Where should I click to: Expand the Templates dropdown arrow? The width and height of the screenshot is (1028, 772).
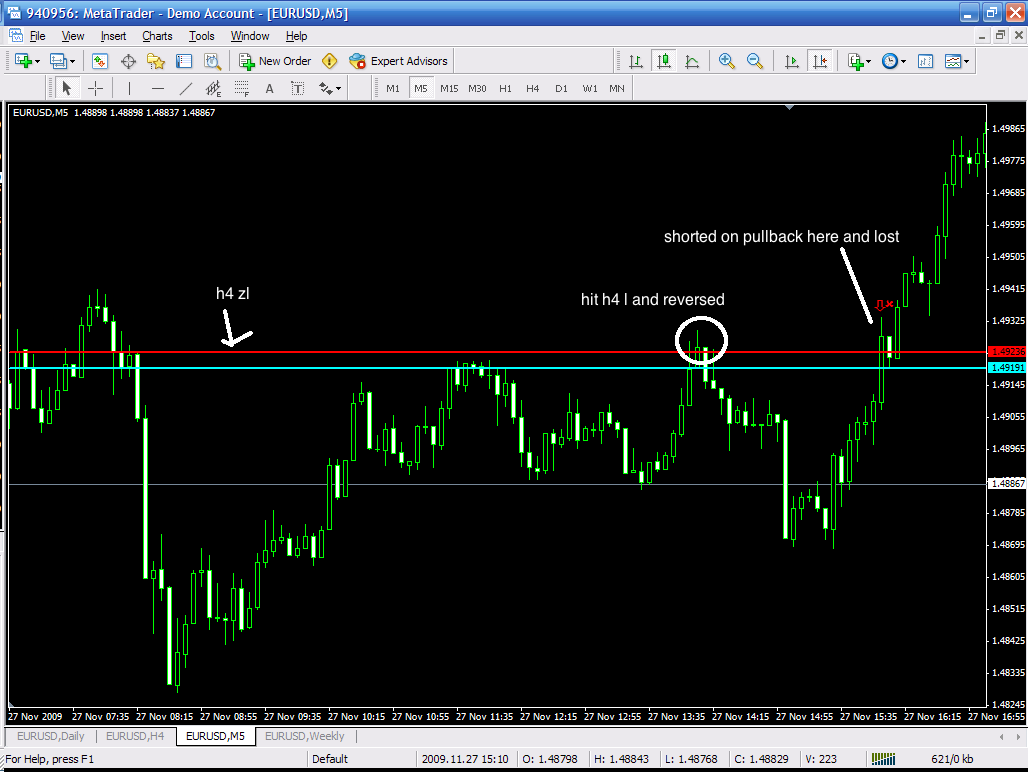(x=966, y=62)
